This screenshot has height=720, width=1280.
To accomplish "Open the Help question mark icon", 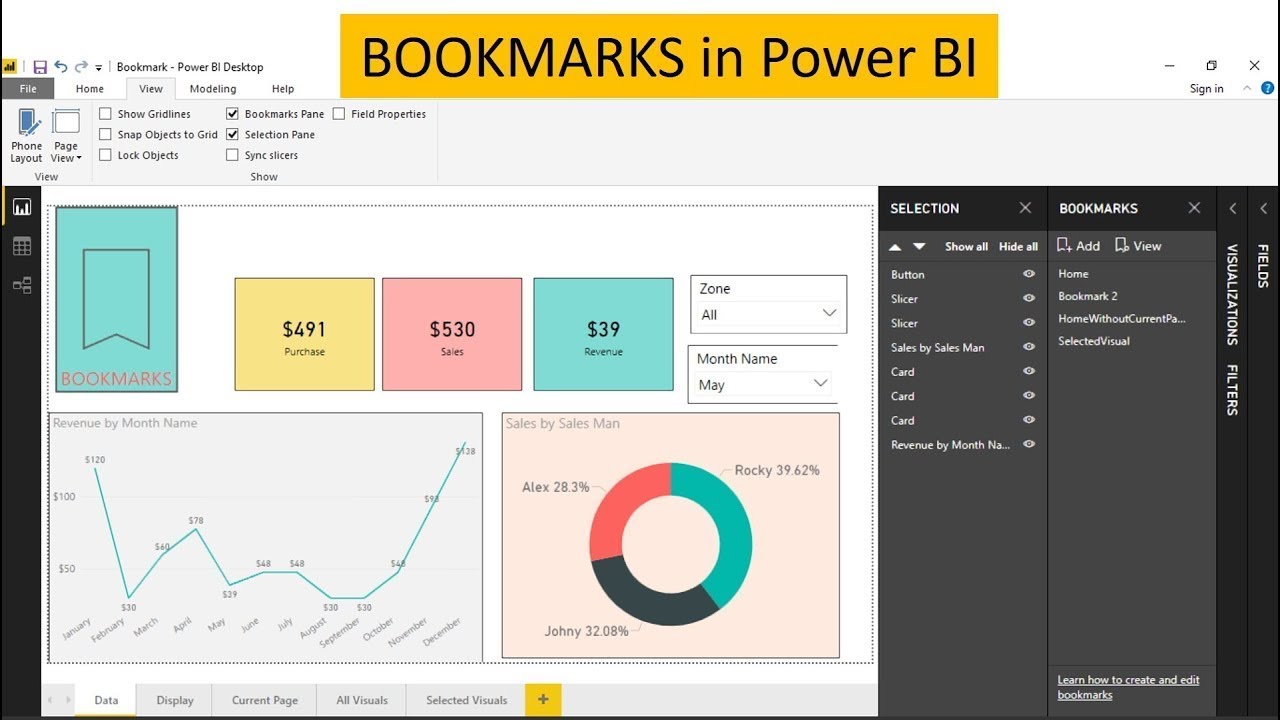I will (x=1267, y=88).
